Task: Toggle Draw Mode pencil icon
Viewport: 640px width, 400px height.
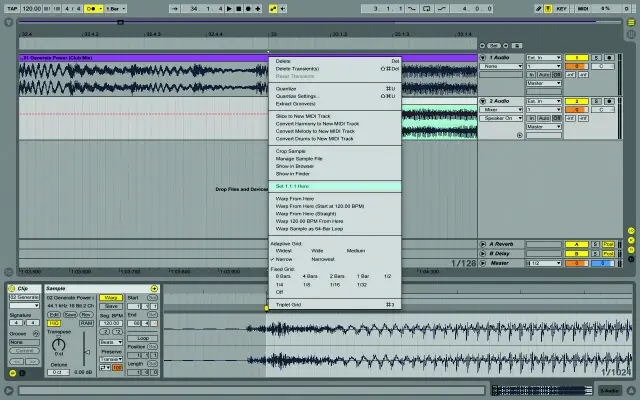Action: 539,9
